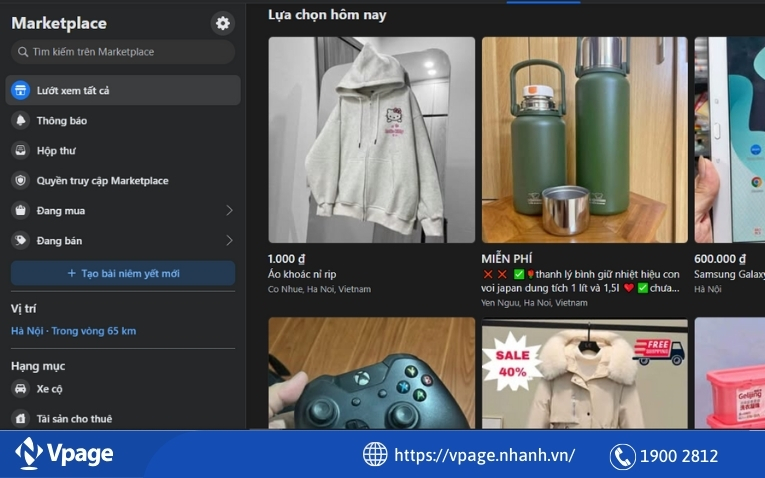Open the Áo khoác nỉ rip listing title

pyautogui.click(x=302, y=274)
